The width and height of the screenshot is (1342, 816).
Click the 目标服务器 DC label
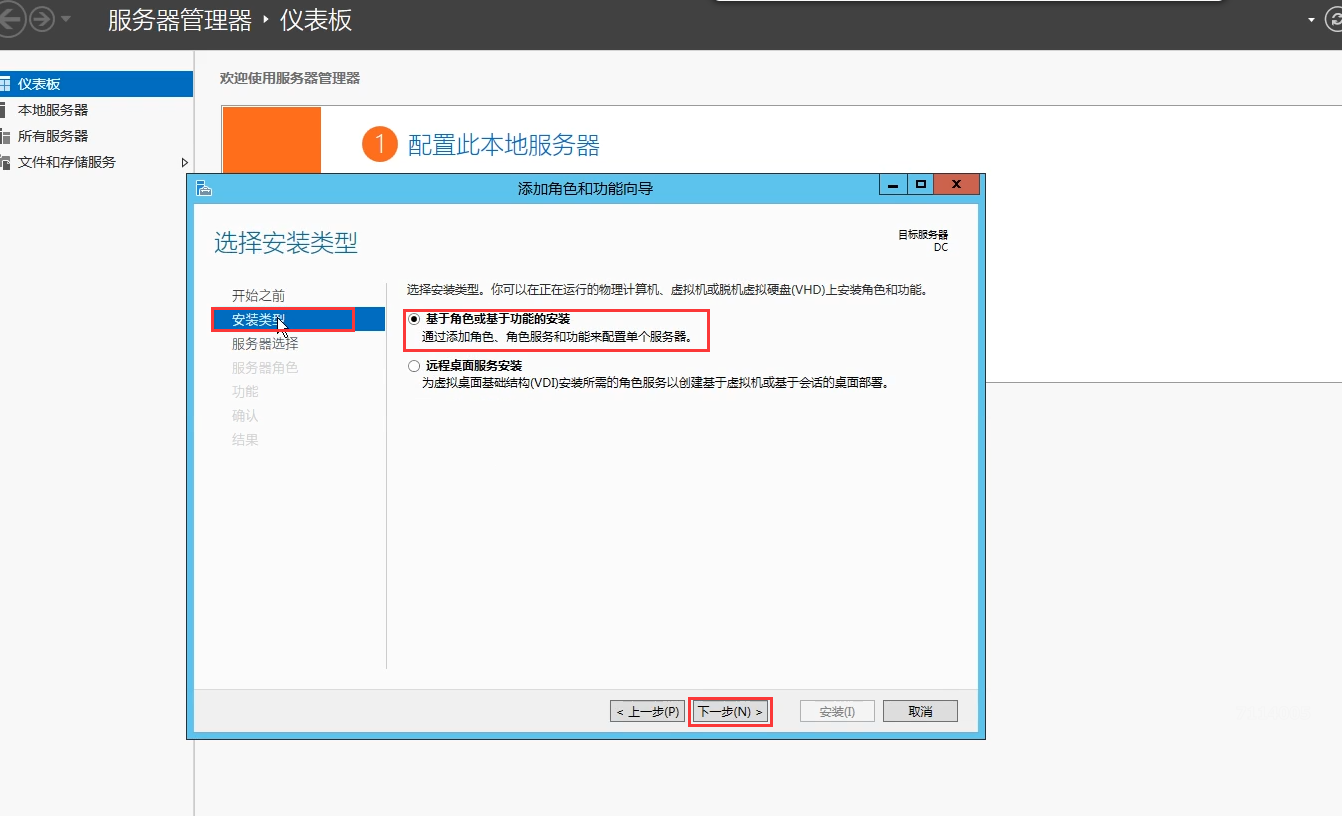[923, 241]
